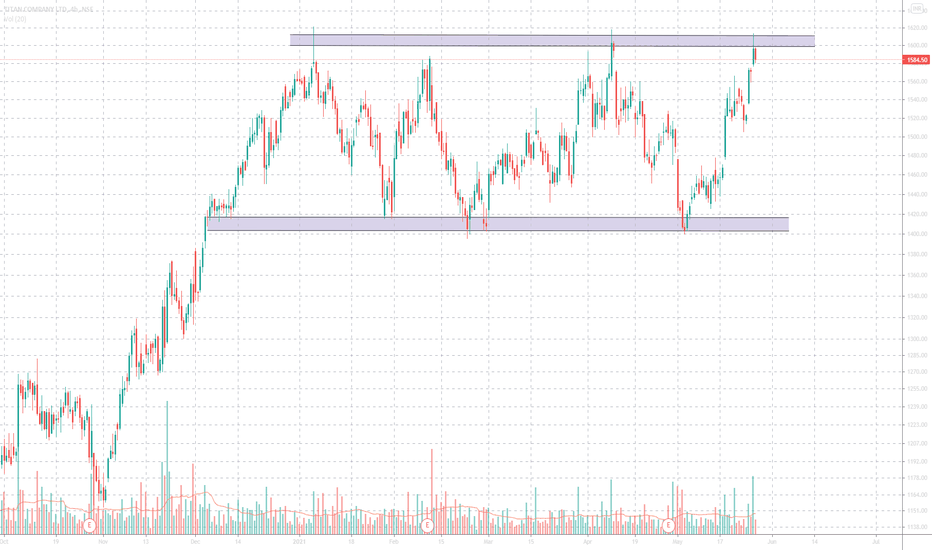Click the earnings marker near November
Image resolution: width=932 pixels, height=550 pixels.
click(89, 525)
